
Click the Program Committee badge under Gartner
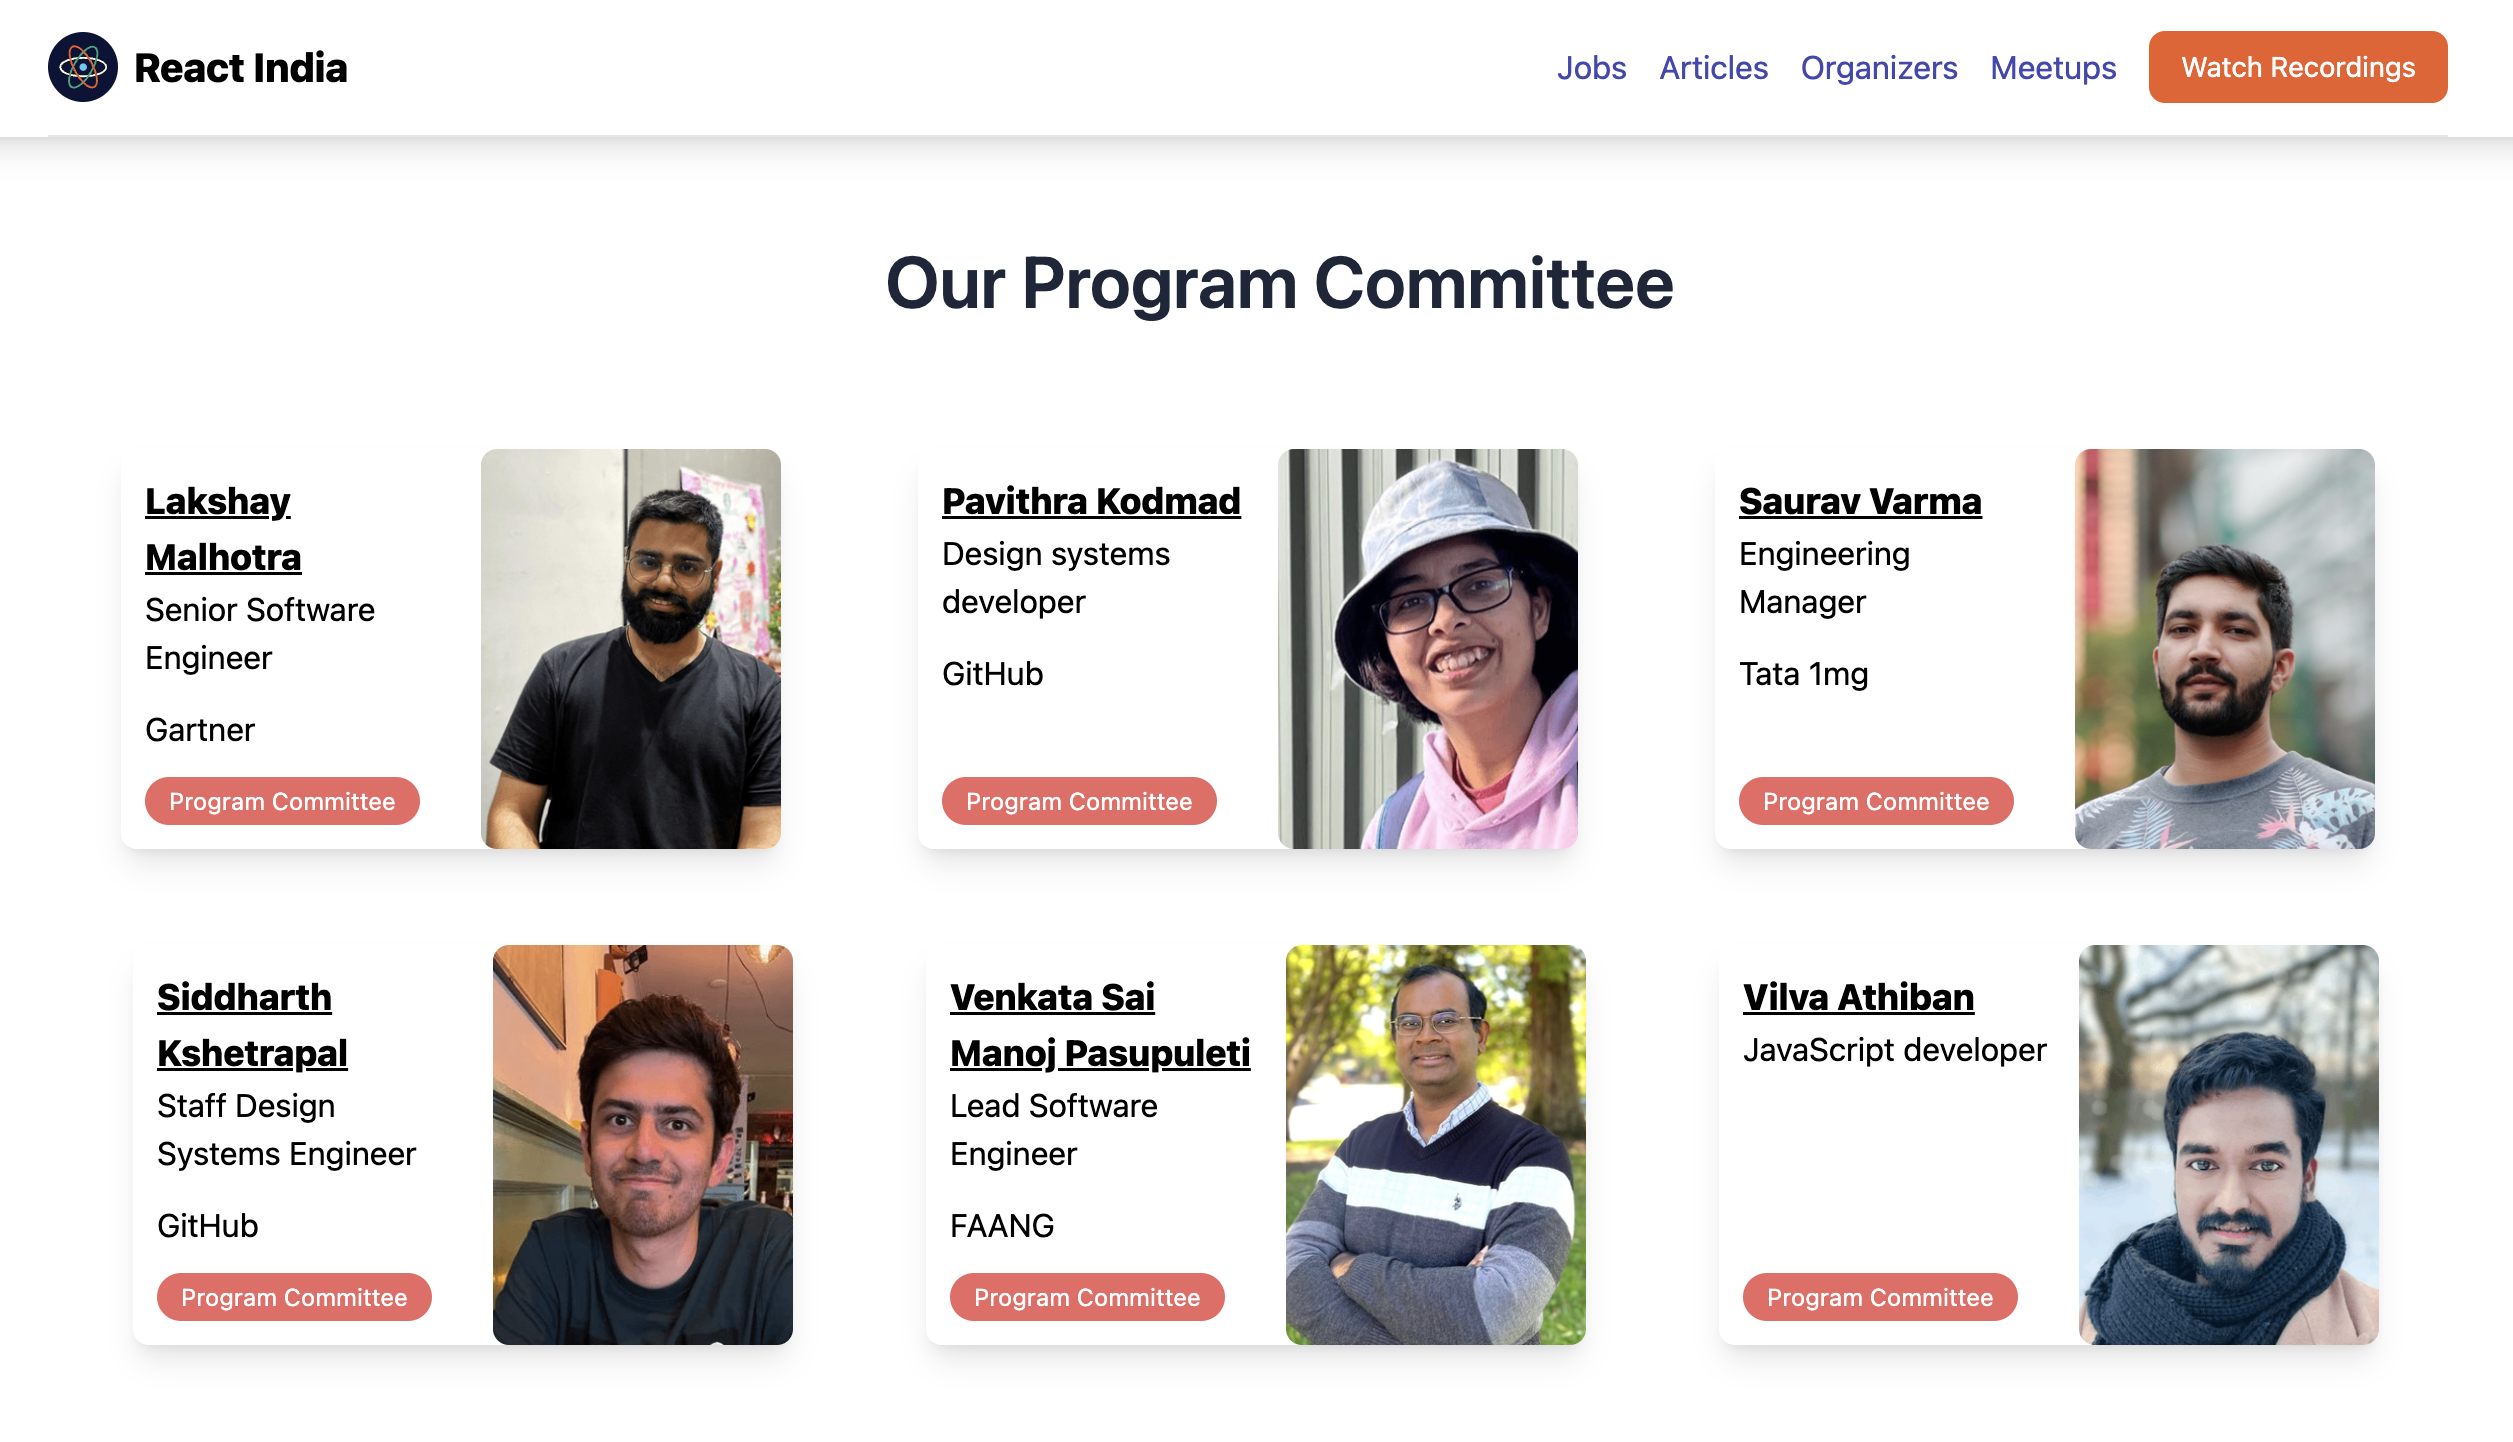tap(282, 801)
